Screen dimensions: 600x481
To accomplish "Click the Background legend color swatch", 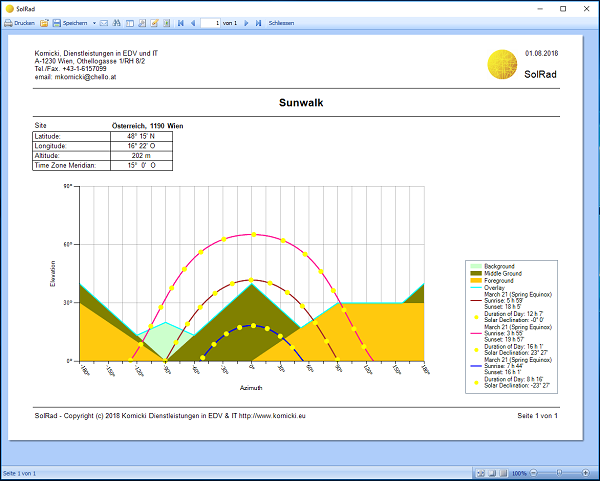I will (477, 266).
